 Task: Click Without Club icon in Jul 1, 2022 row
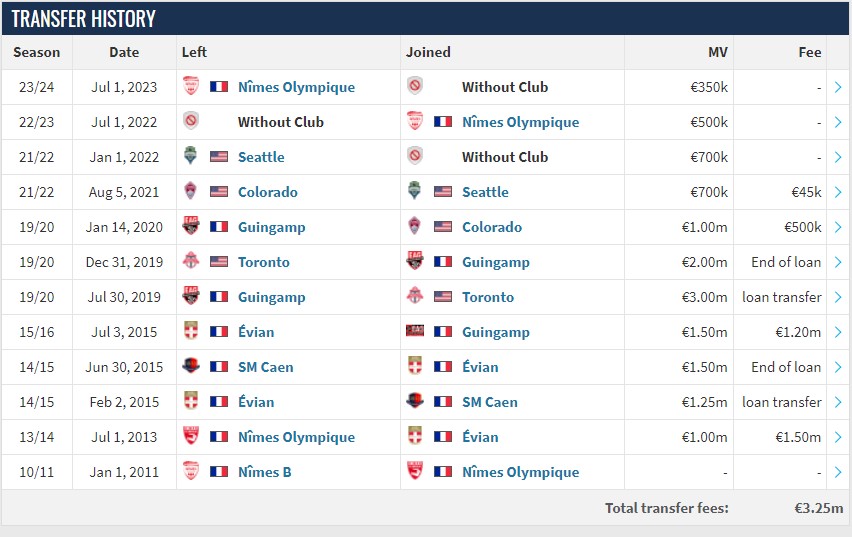[x=191, y=121]
